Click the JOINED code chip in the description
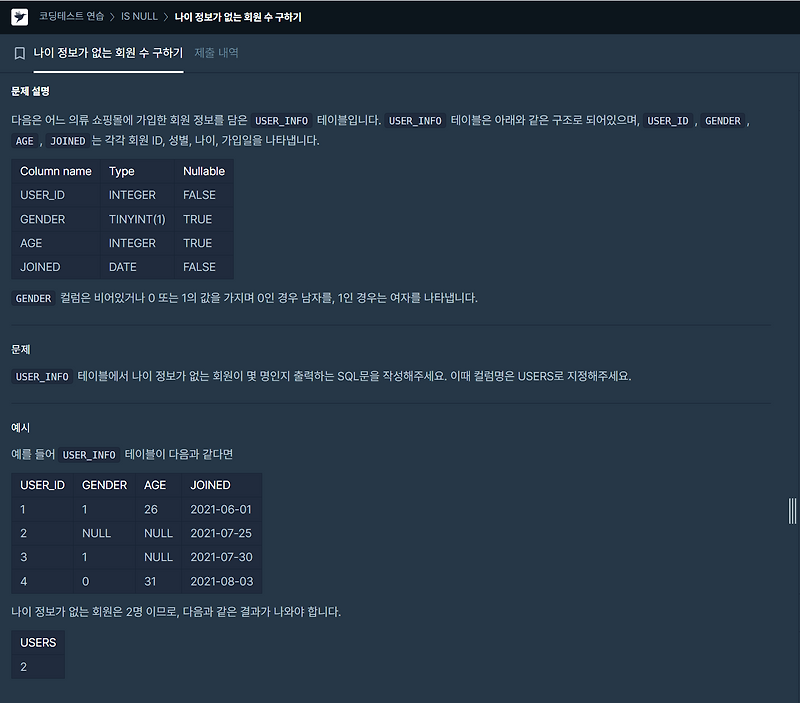Viewport: 800px width, 703px height. tap(66, 141)
